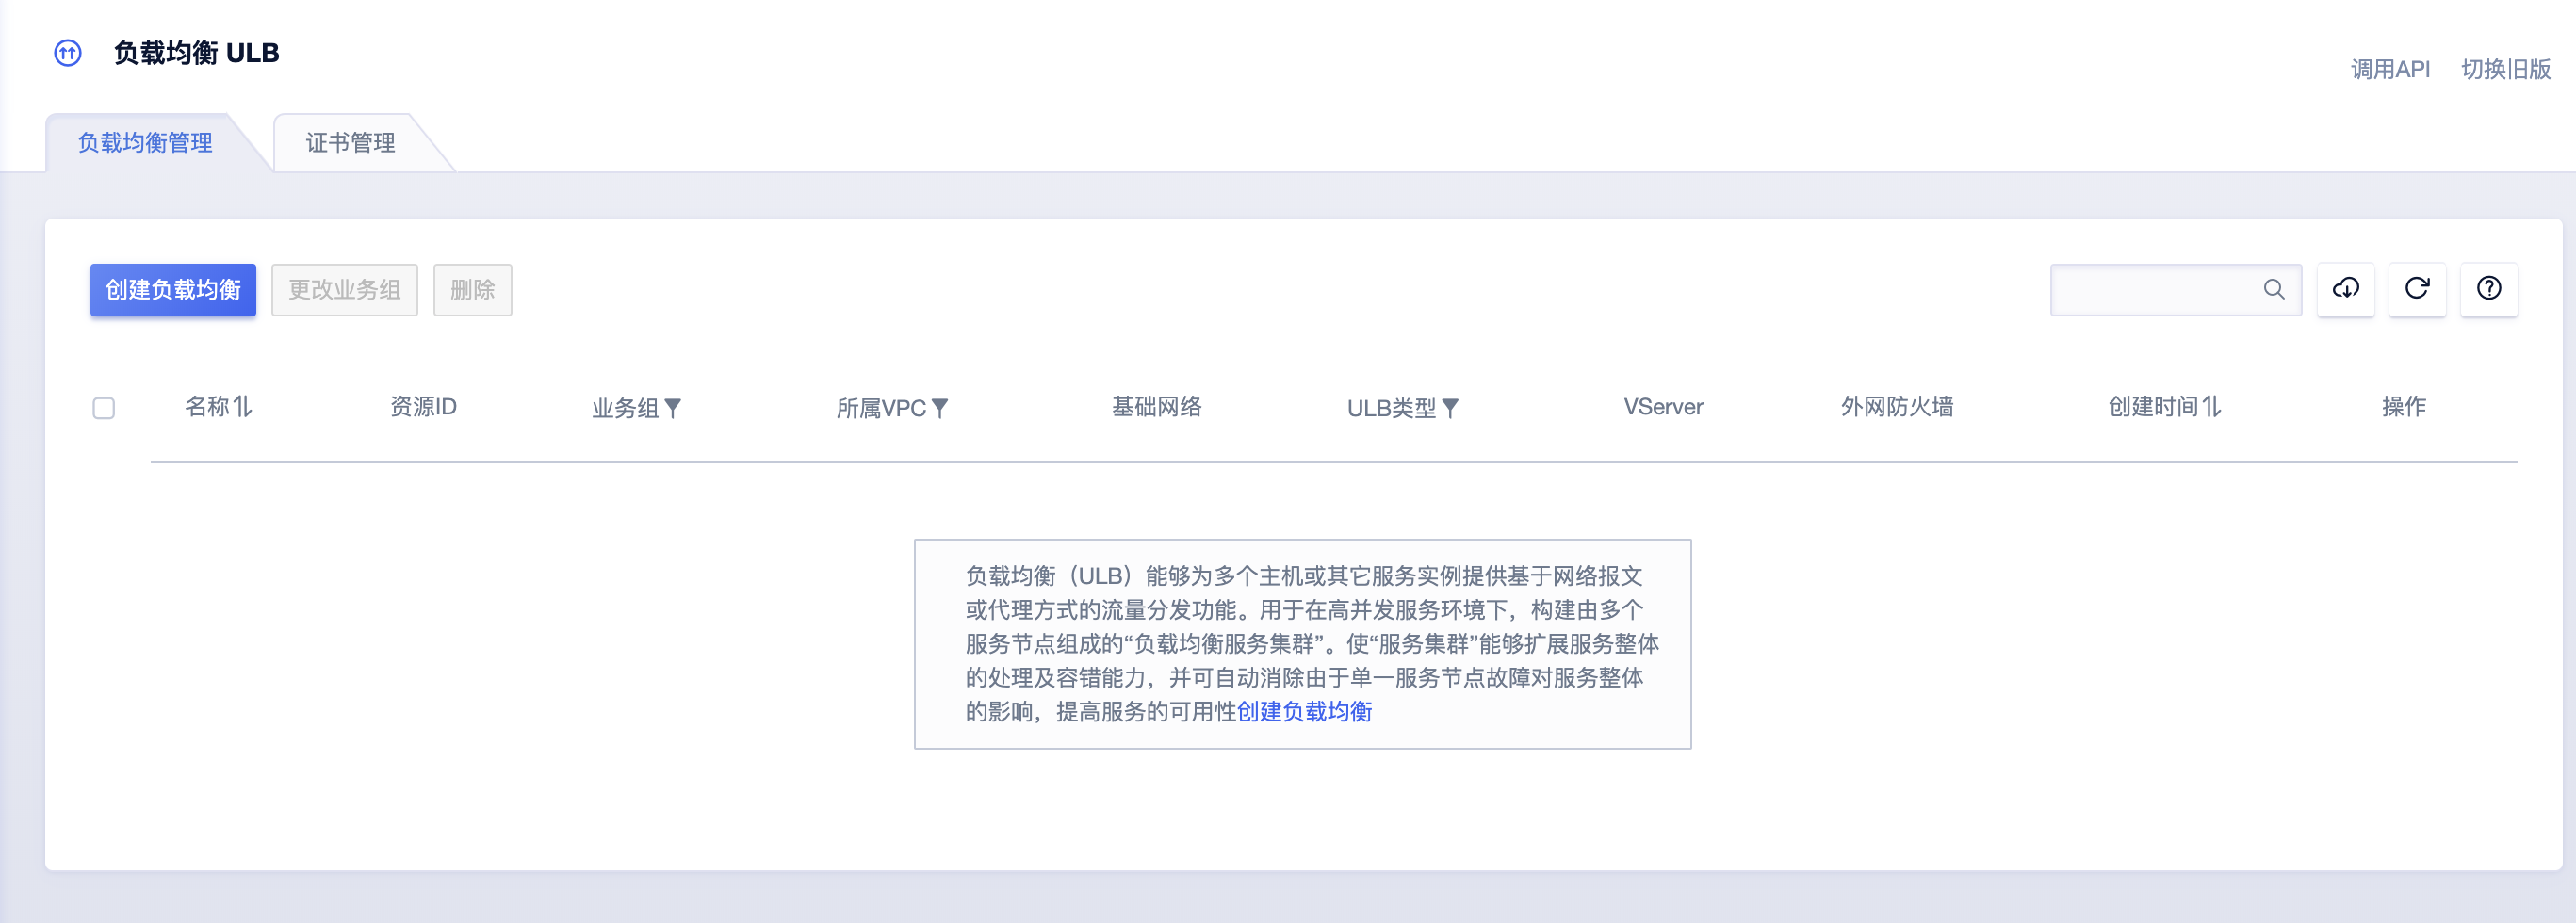Open the help question mark icon
The image size is (2576, 923).
tap(2488, 289)
